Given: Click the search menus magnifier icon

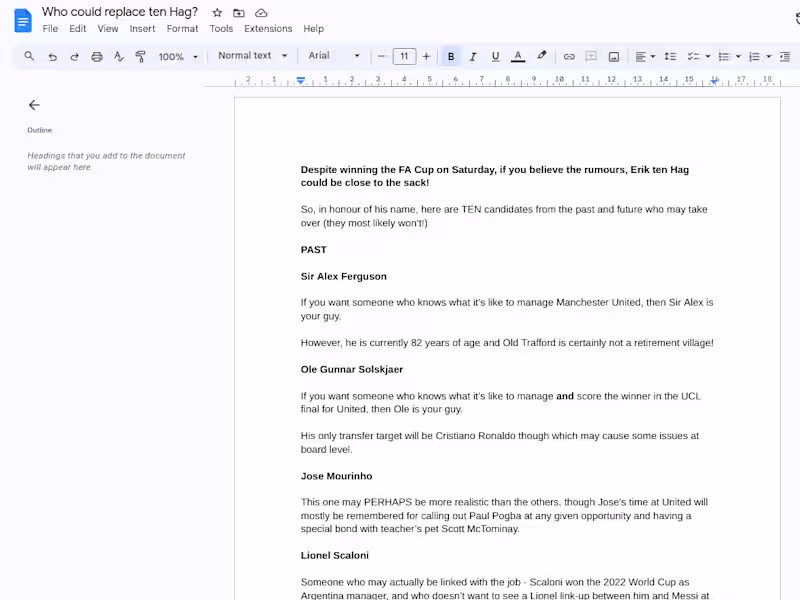Looking at the screenshot, I should (29, 56).
